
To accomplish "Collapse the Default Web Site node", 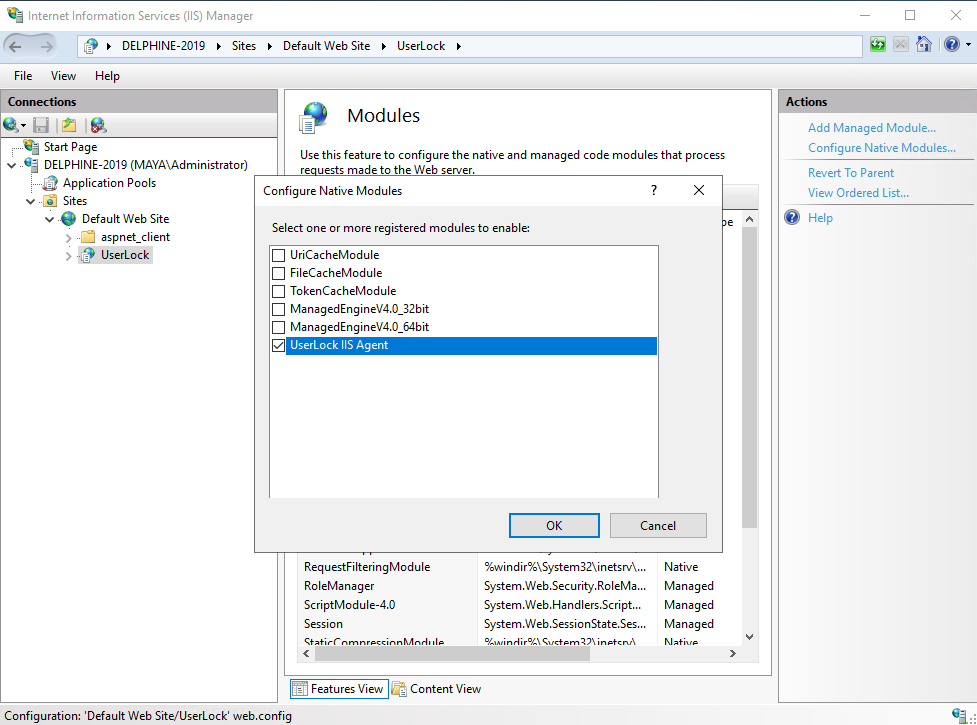I will (49, 219).
